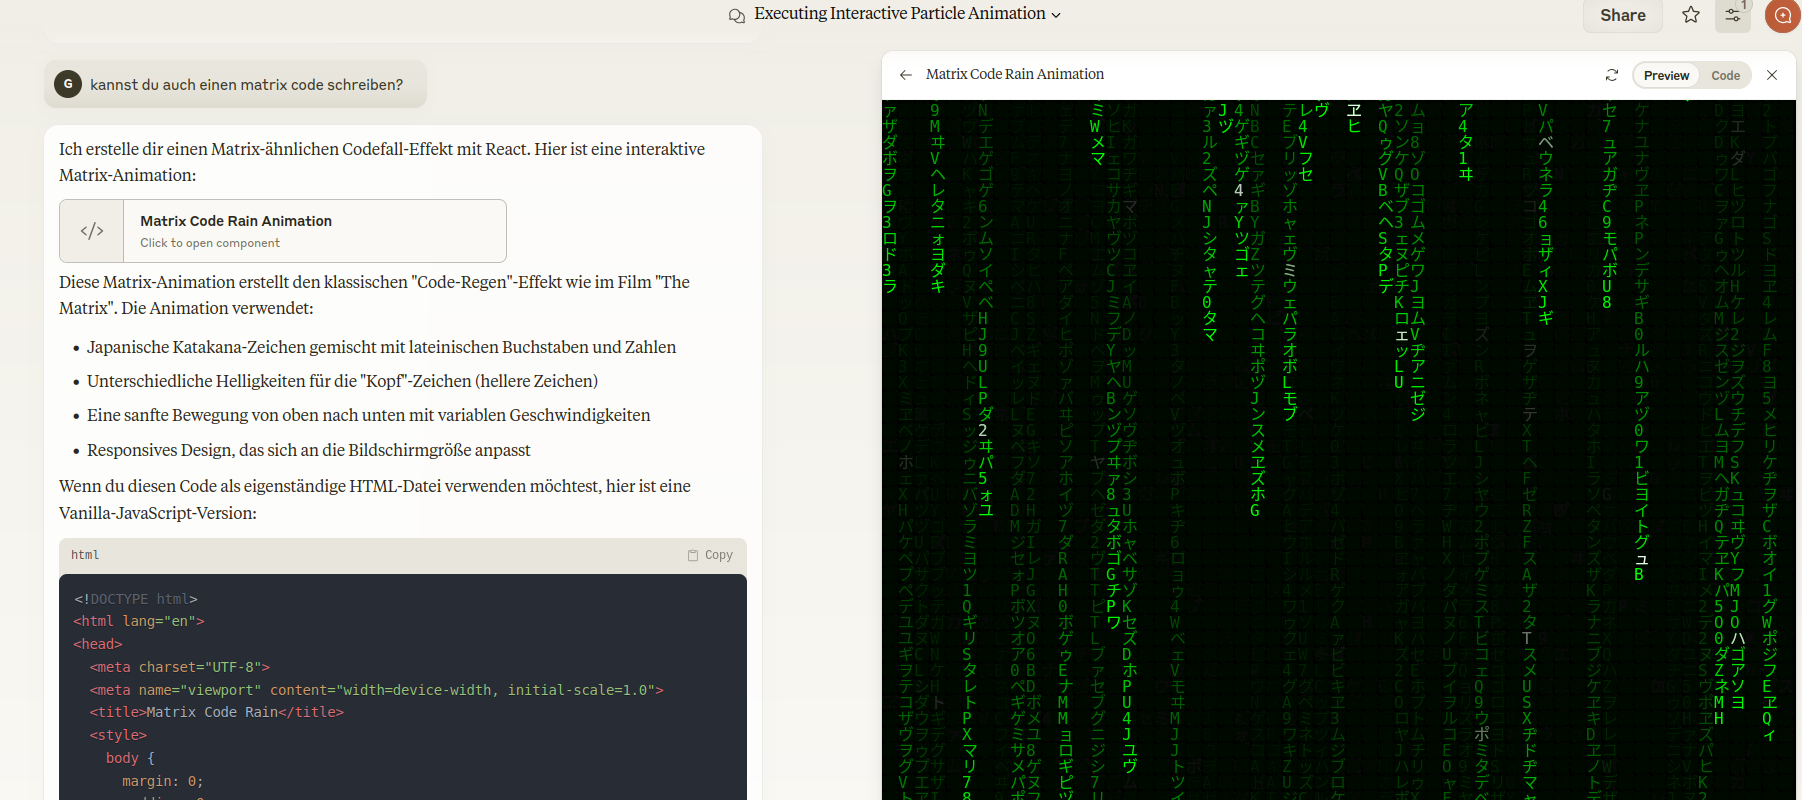Click the title Matrix Code Rain code line

pyautogui.click(x=217, y=712)
